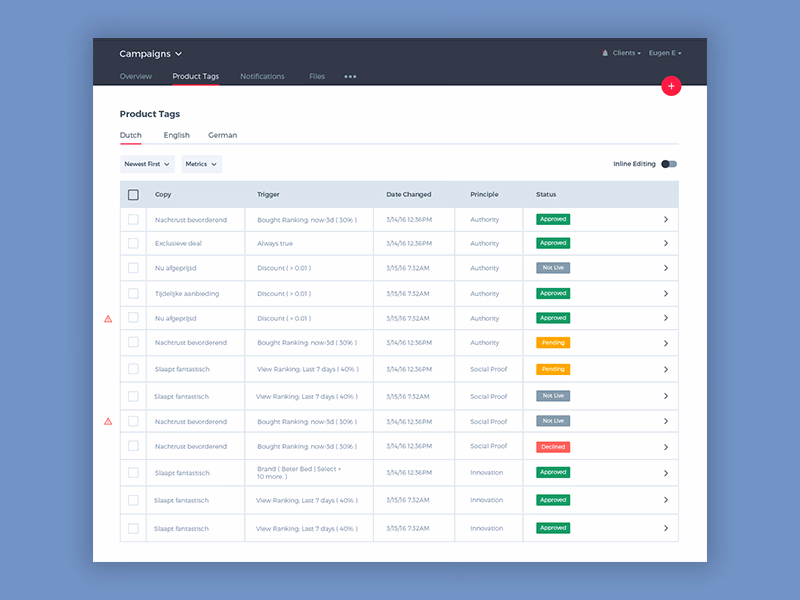Select the Product Tags tab
800x600 pixels.
pos(195,77)
